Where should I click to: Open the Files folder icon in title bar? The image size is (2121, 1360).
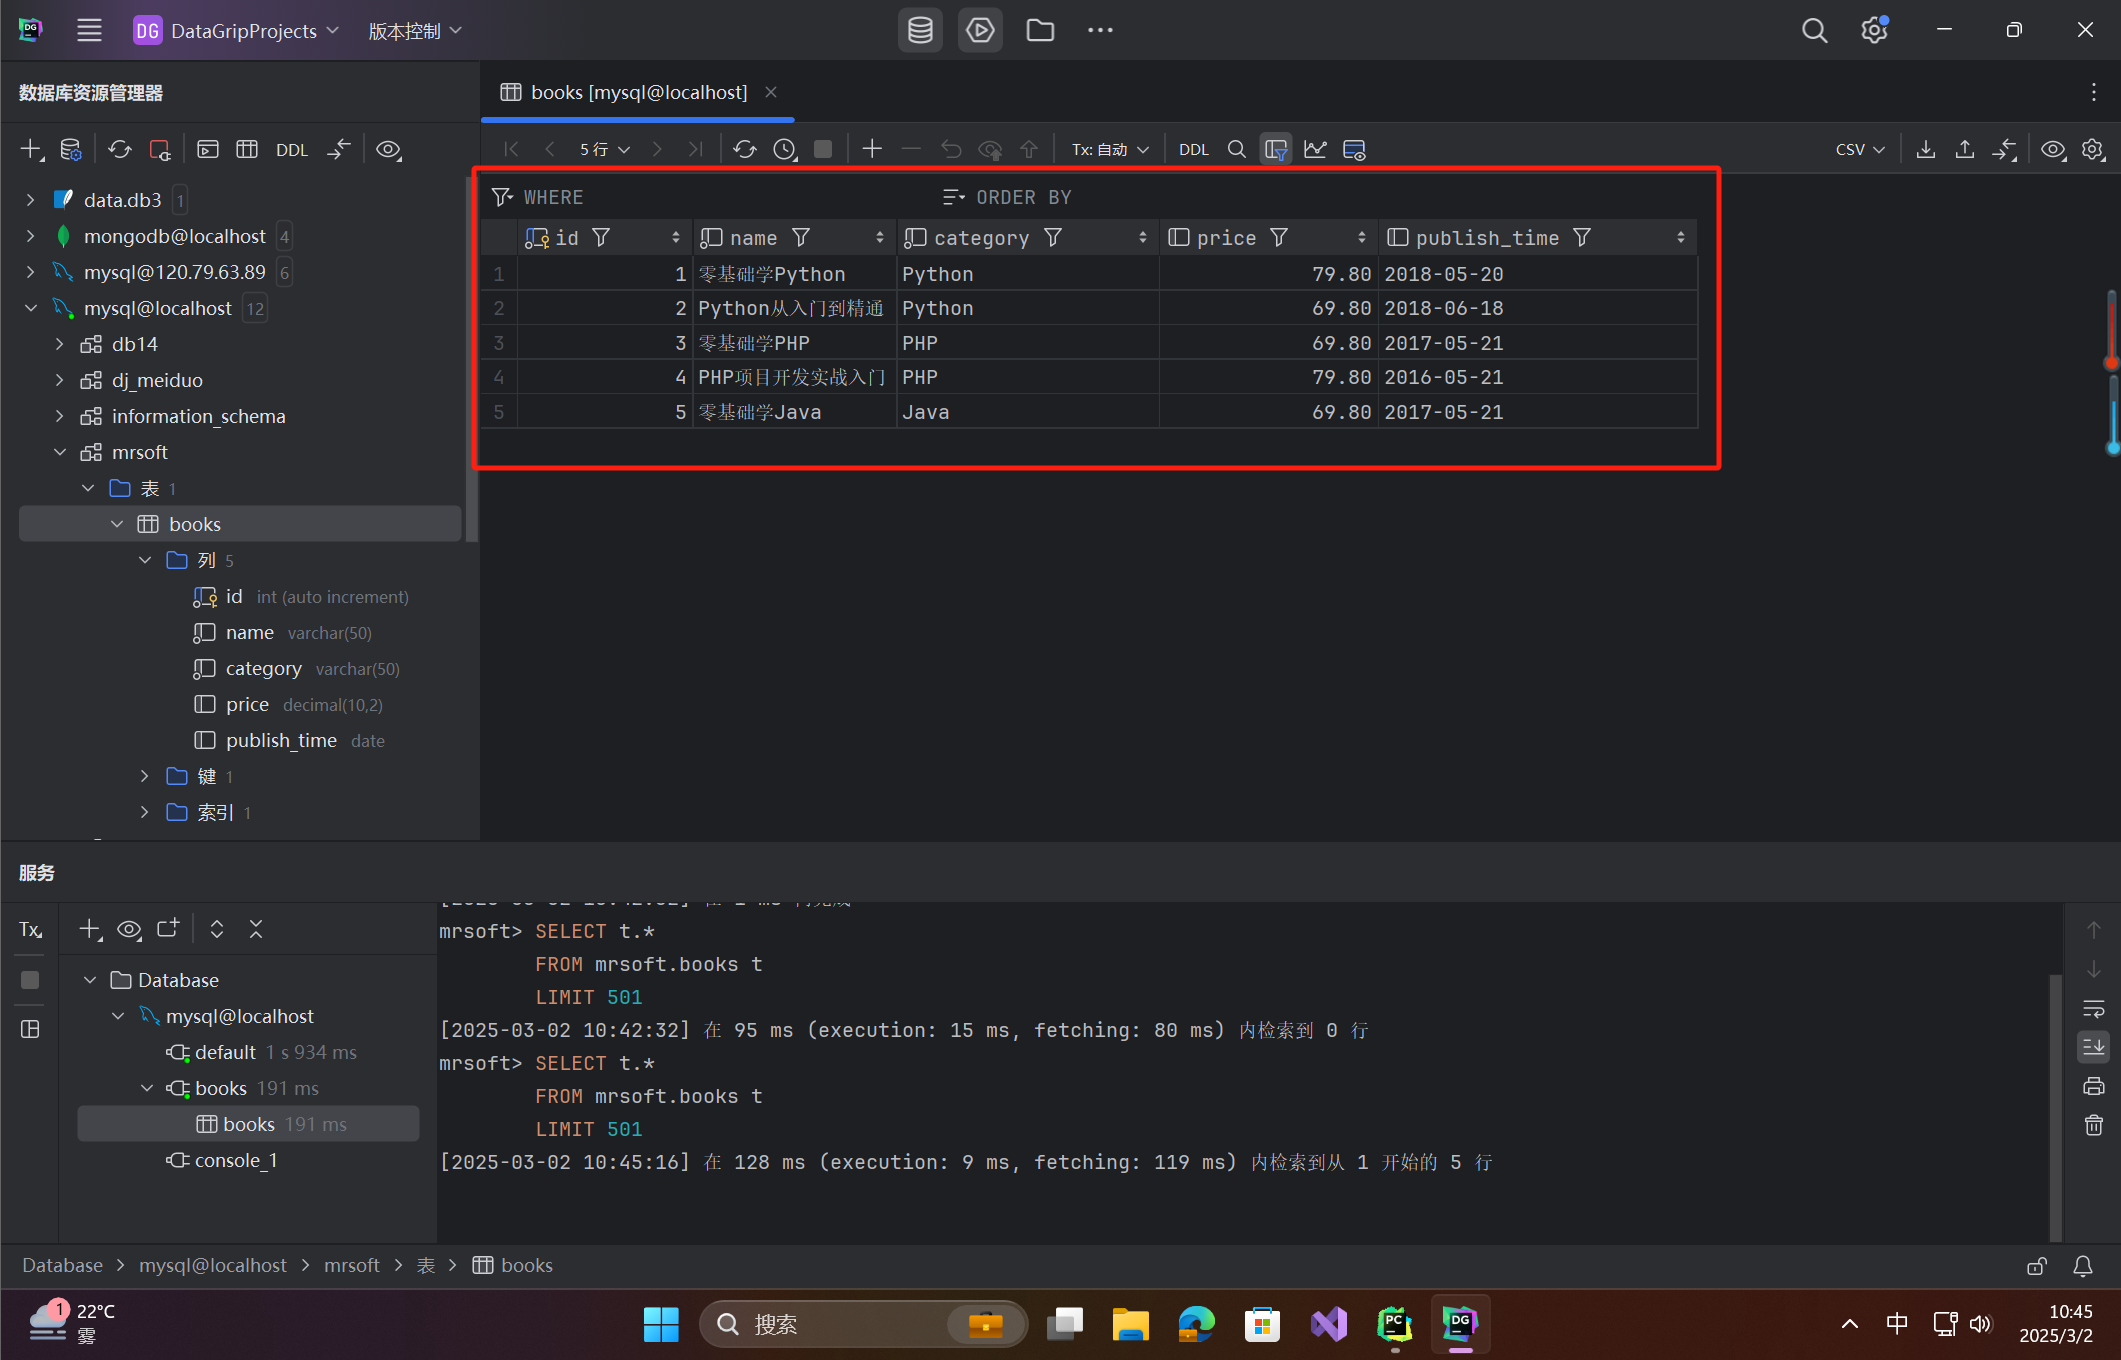[1040, 30]
